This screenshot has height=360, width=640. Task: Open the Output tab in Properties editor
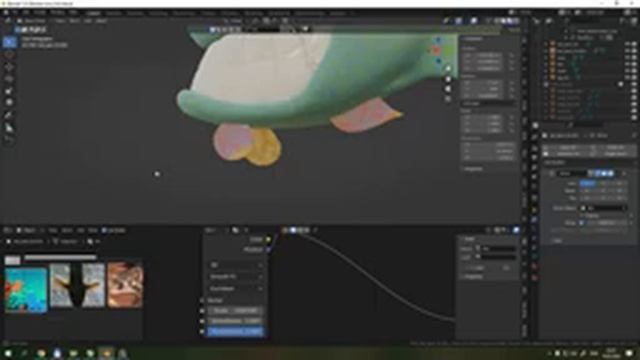pyautogui.click(x=535, y=147)
